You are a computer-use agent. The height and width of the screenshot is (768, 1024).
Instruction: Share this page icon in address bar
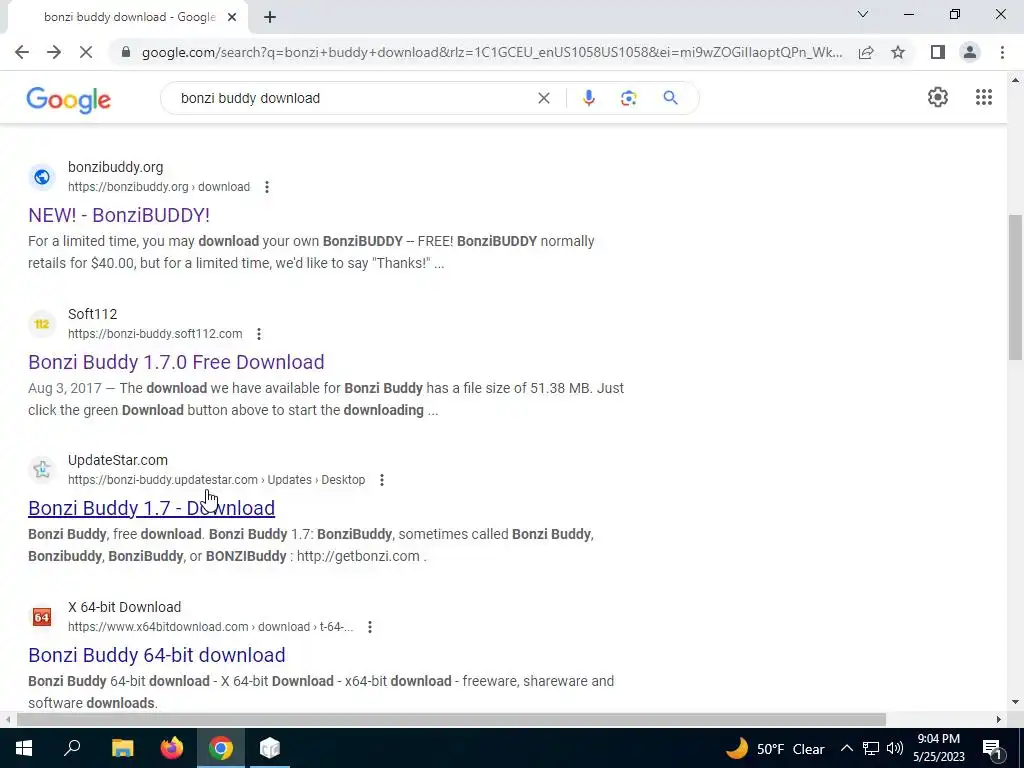point(866,52)
